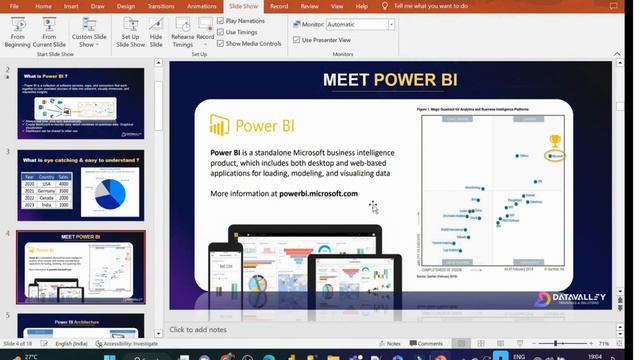Start Rehearse Timings
Screen dimensions: 640x360
point(182,32)
